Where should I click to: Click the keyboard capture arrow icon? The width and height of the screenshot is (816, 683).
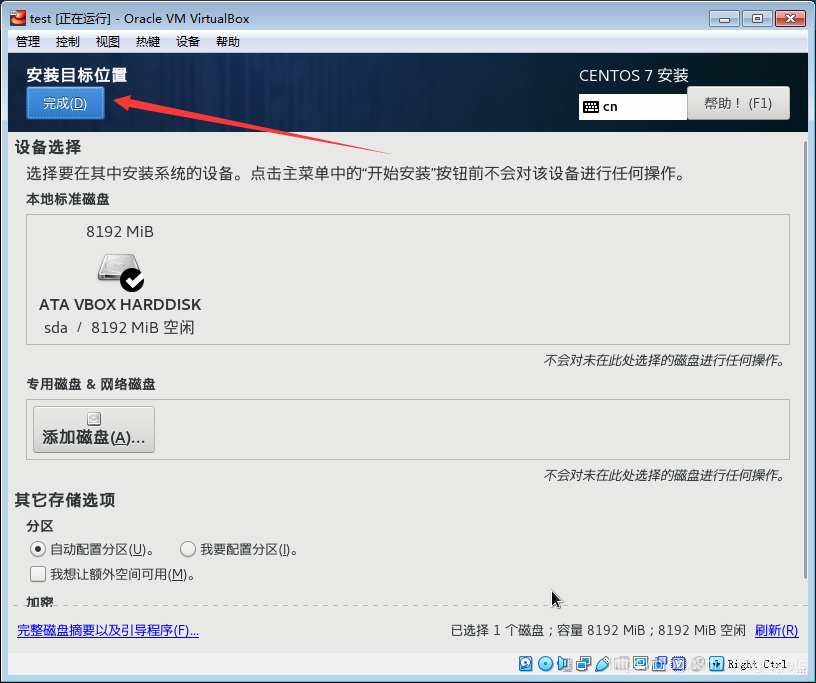(x=717, y=664)
